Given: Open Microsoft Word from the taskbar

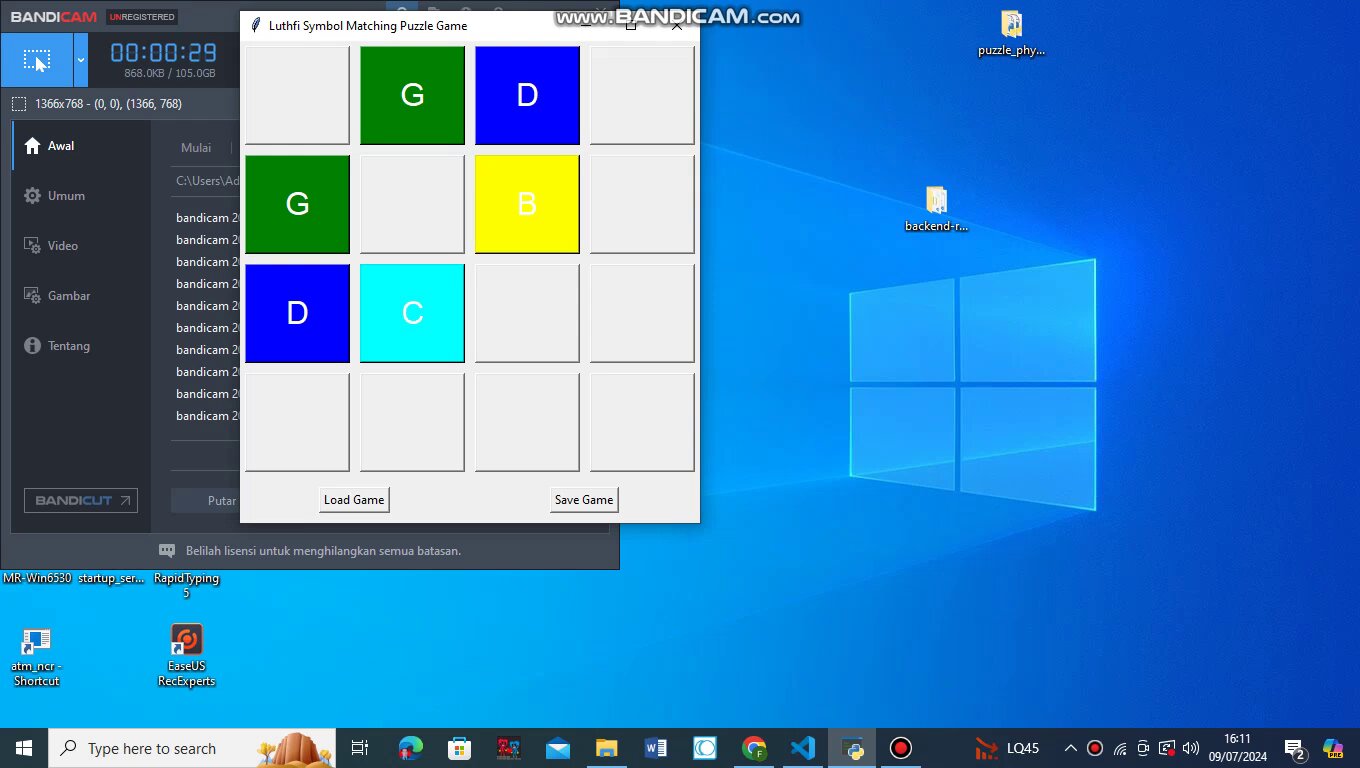Looking at the screenshot, I should 656,748.
